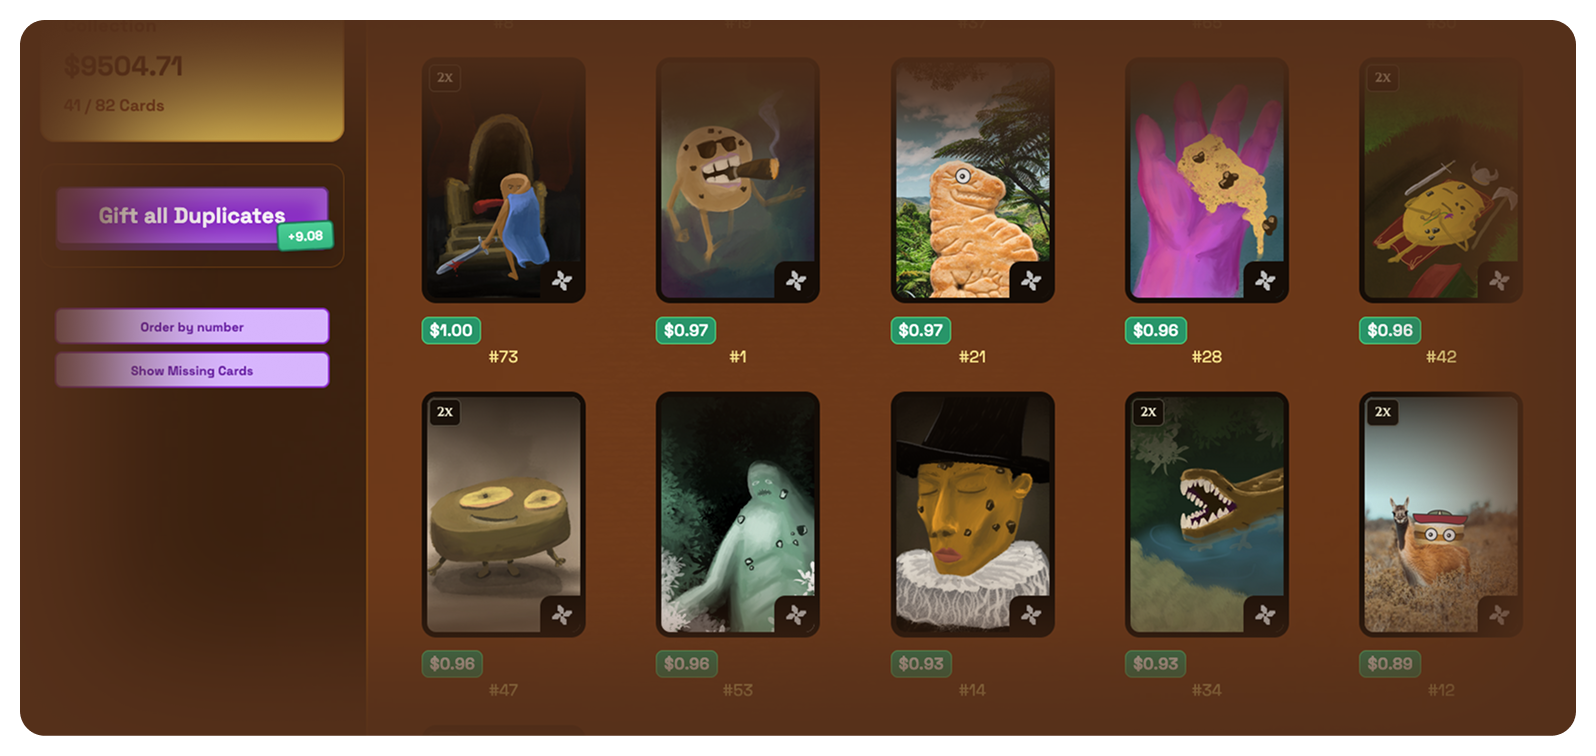Click pinwheel icon on card #47

point(562,615)
